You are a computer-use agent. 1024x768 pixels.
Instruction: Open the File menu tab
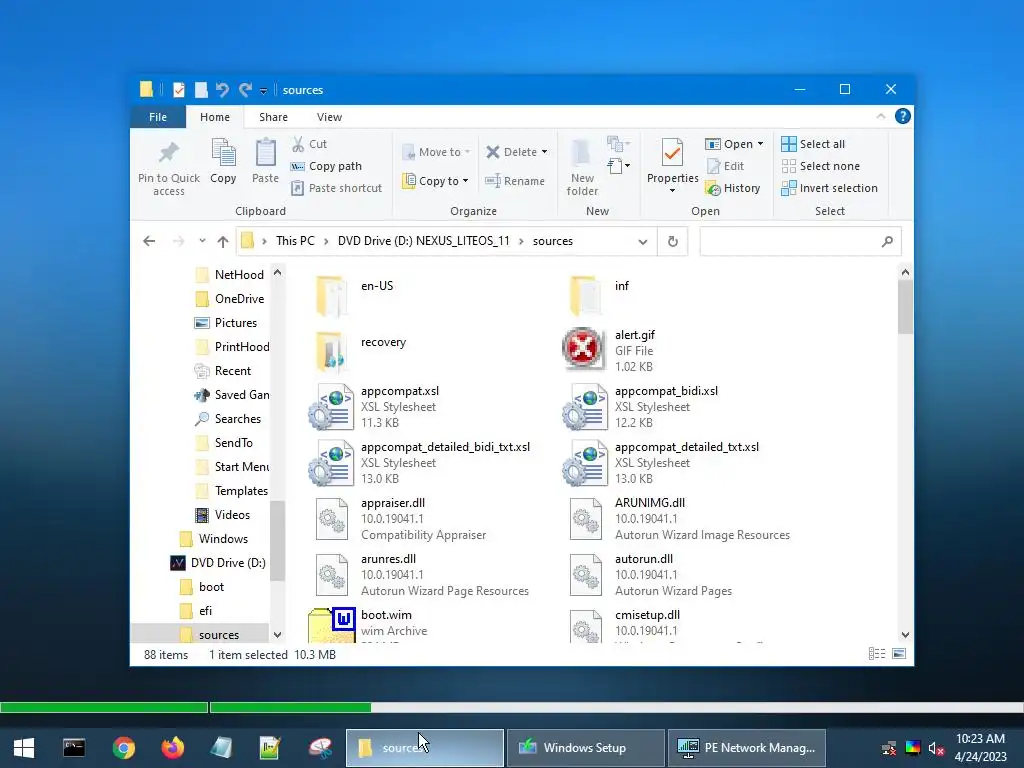(x=158, y=117)
